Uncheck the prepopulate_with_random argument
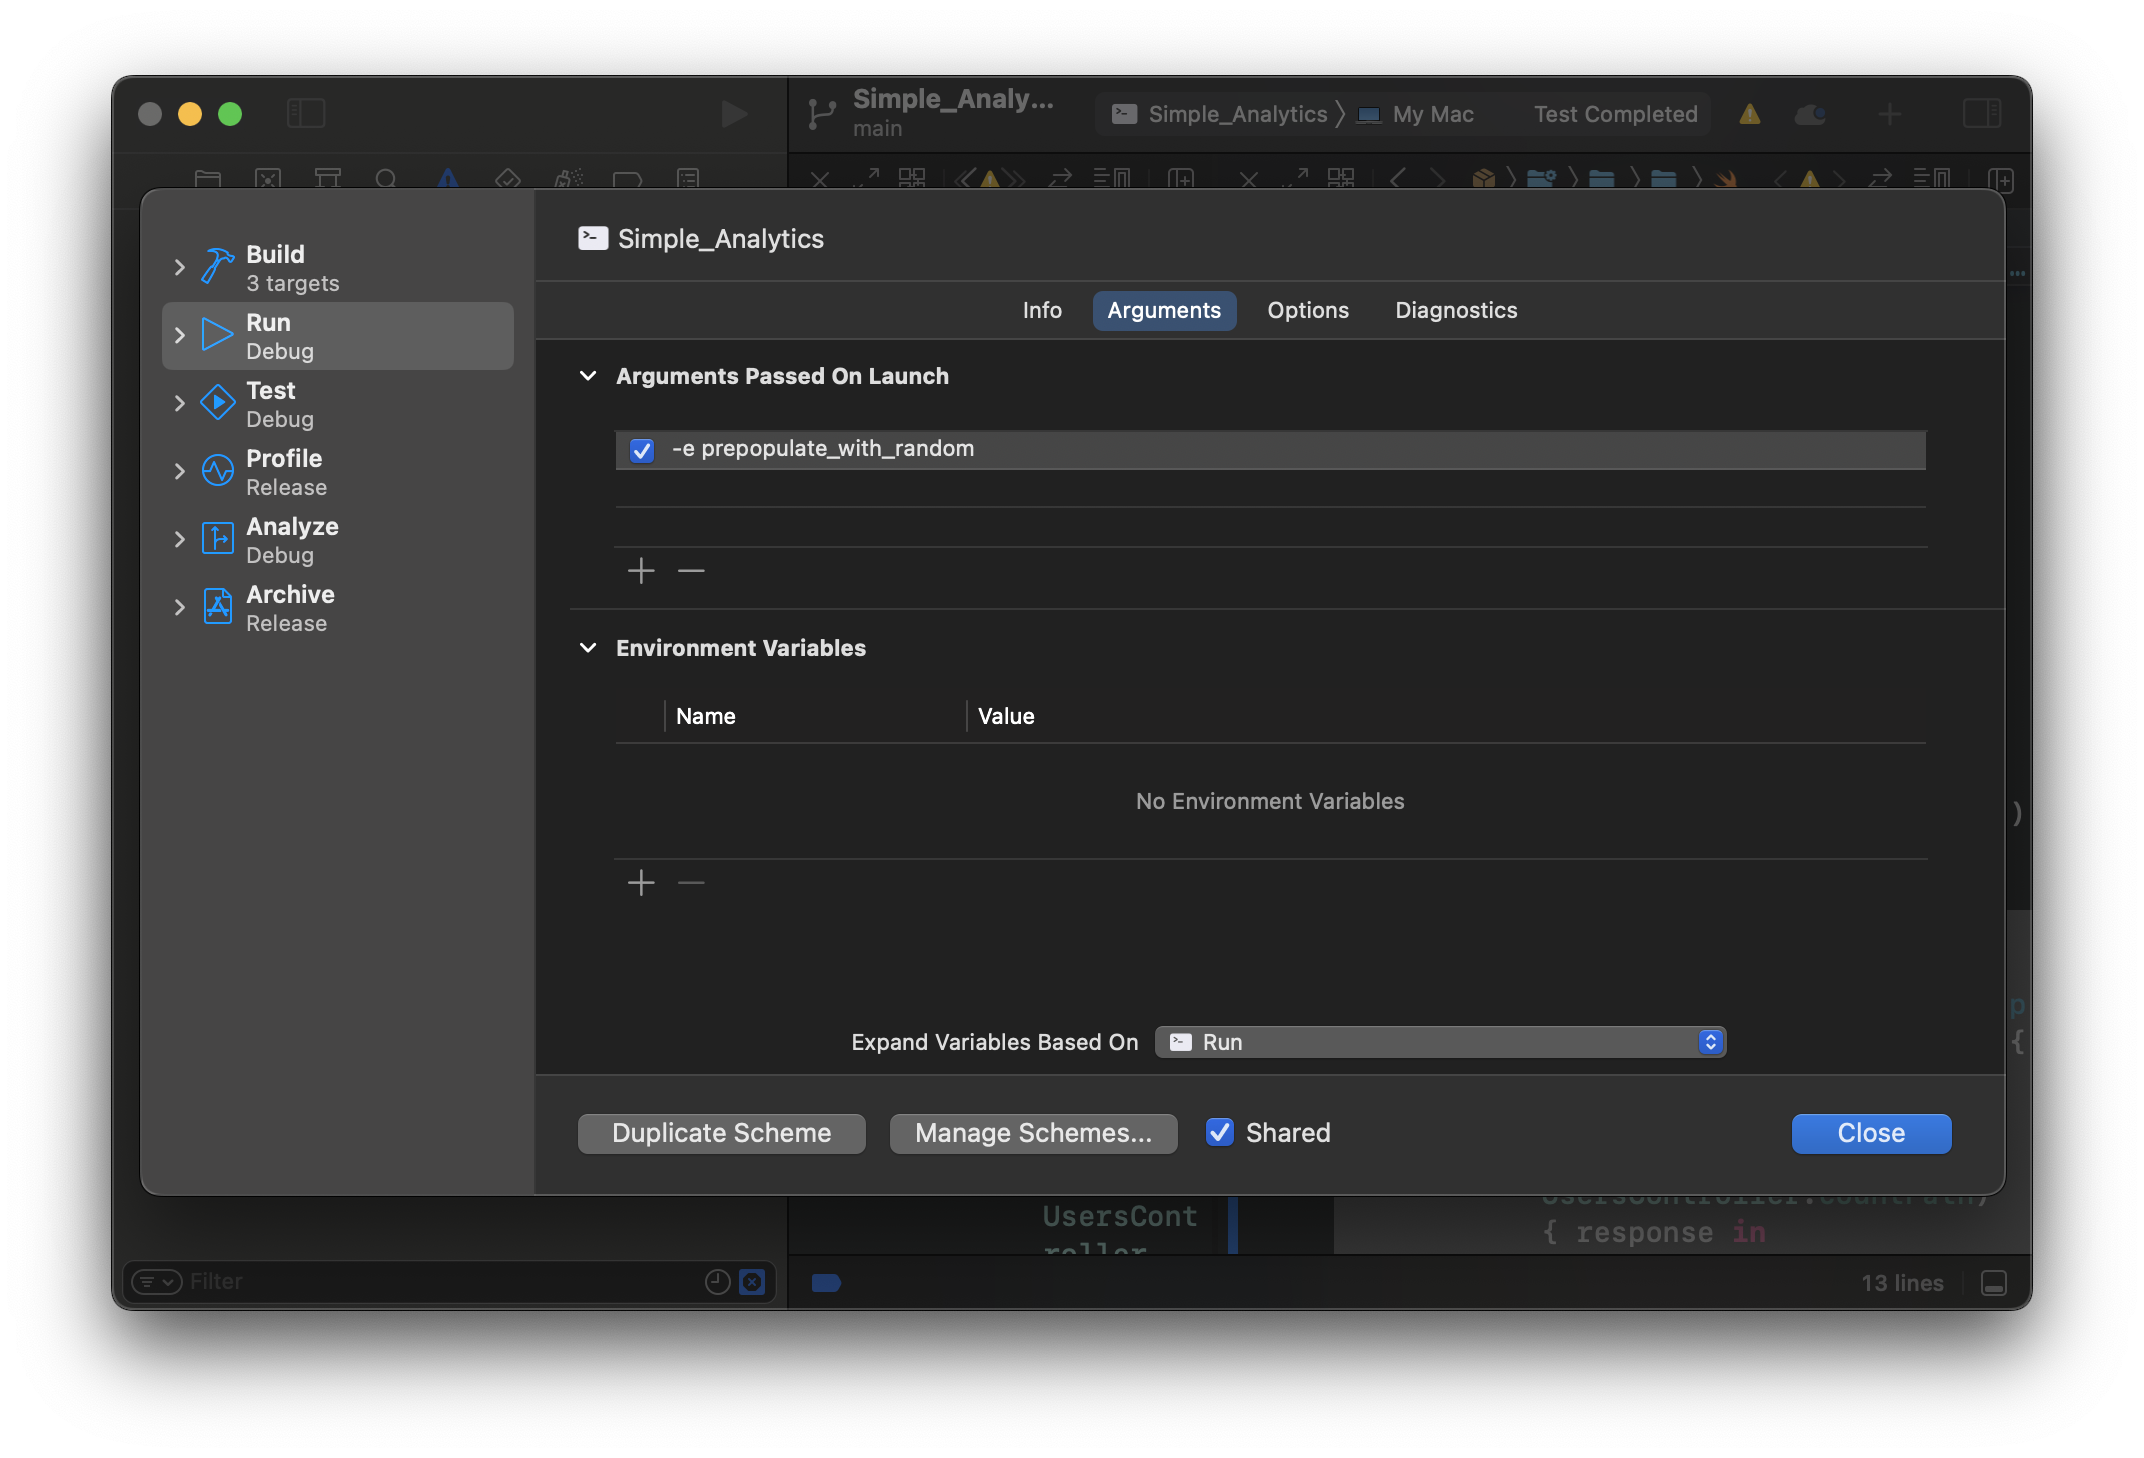This screenshot has width=2144, height=1458. 642,450
